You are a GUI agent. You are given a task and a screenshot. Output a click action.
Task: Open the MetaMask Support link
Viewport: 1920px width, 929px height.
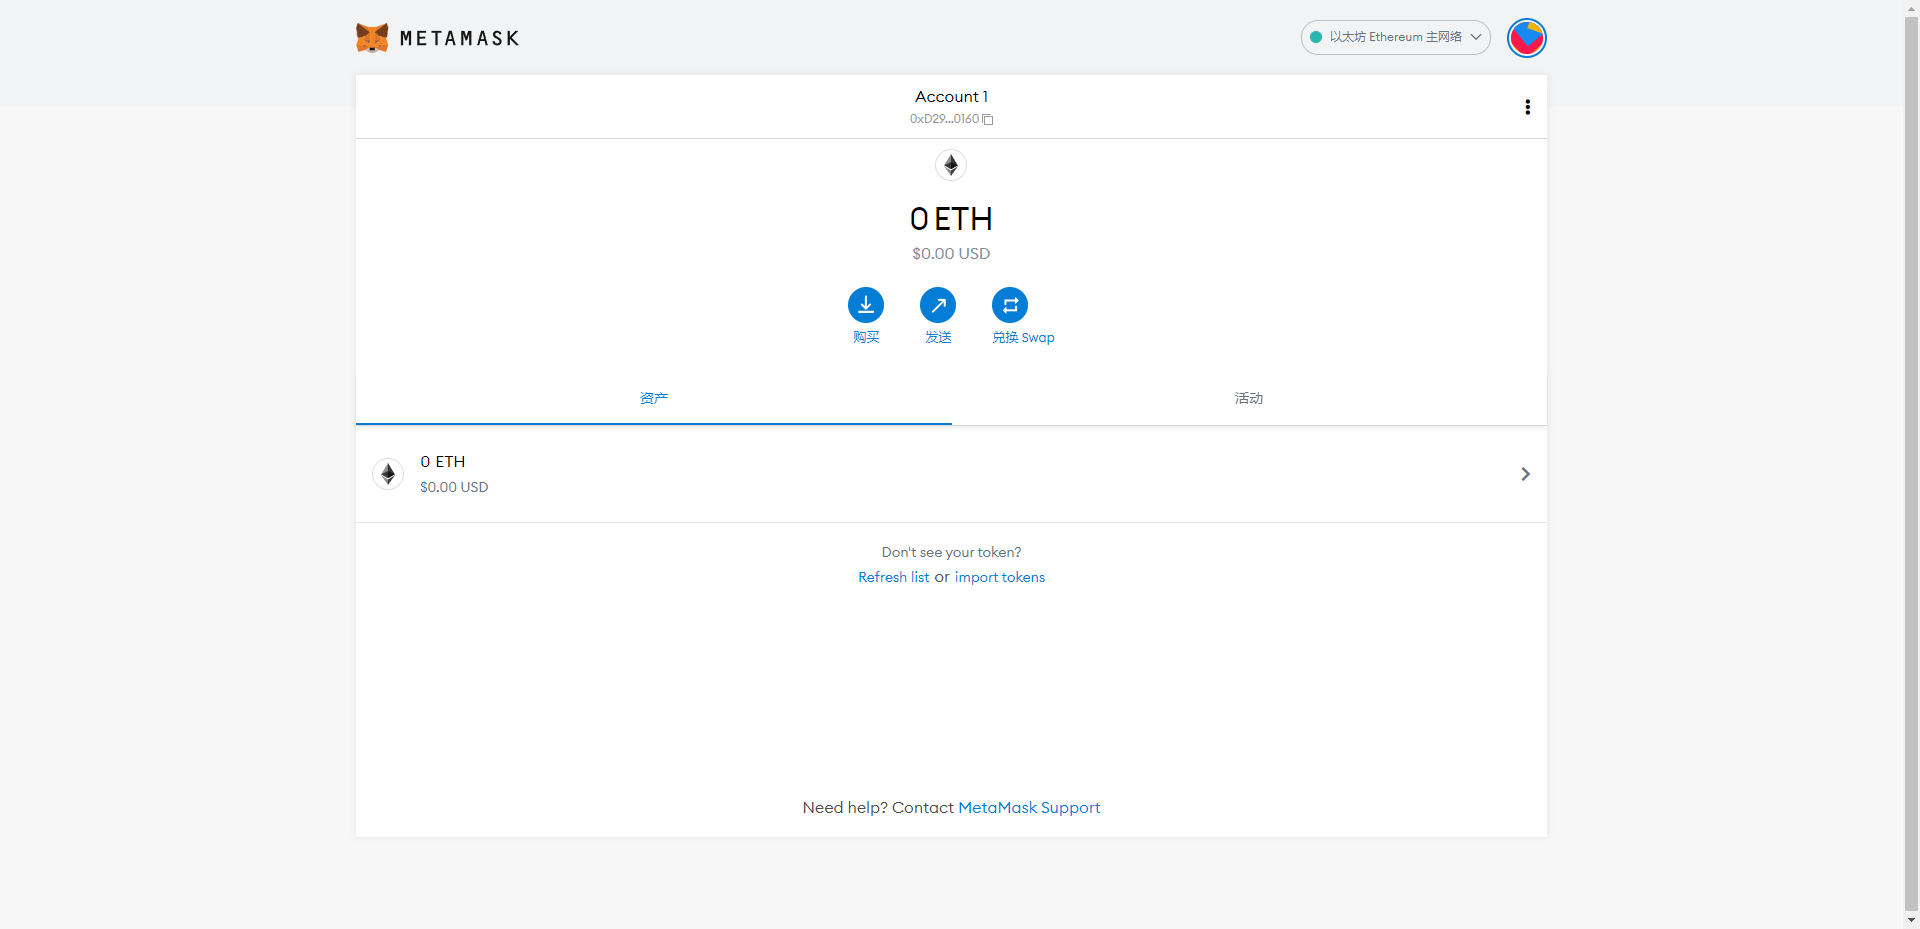click(x=1029, y=807)
